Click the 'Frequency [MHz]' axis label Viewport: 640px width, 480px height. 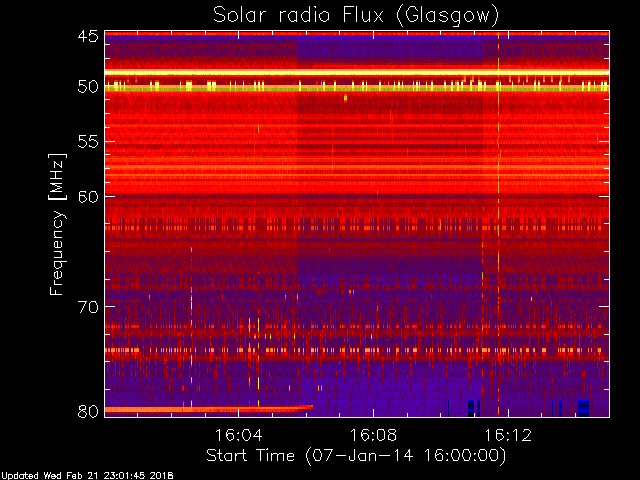point(57,224)
